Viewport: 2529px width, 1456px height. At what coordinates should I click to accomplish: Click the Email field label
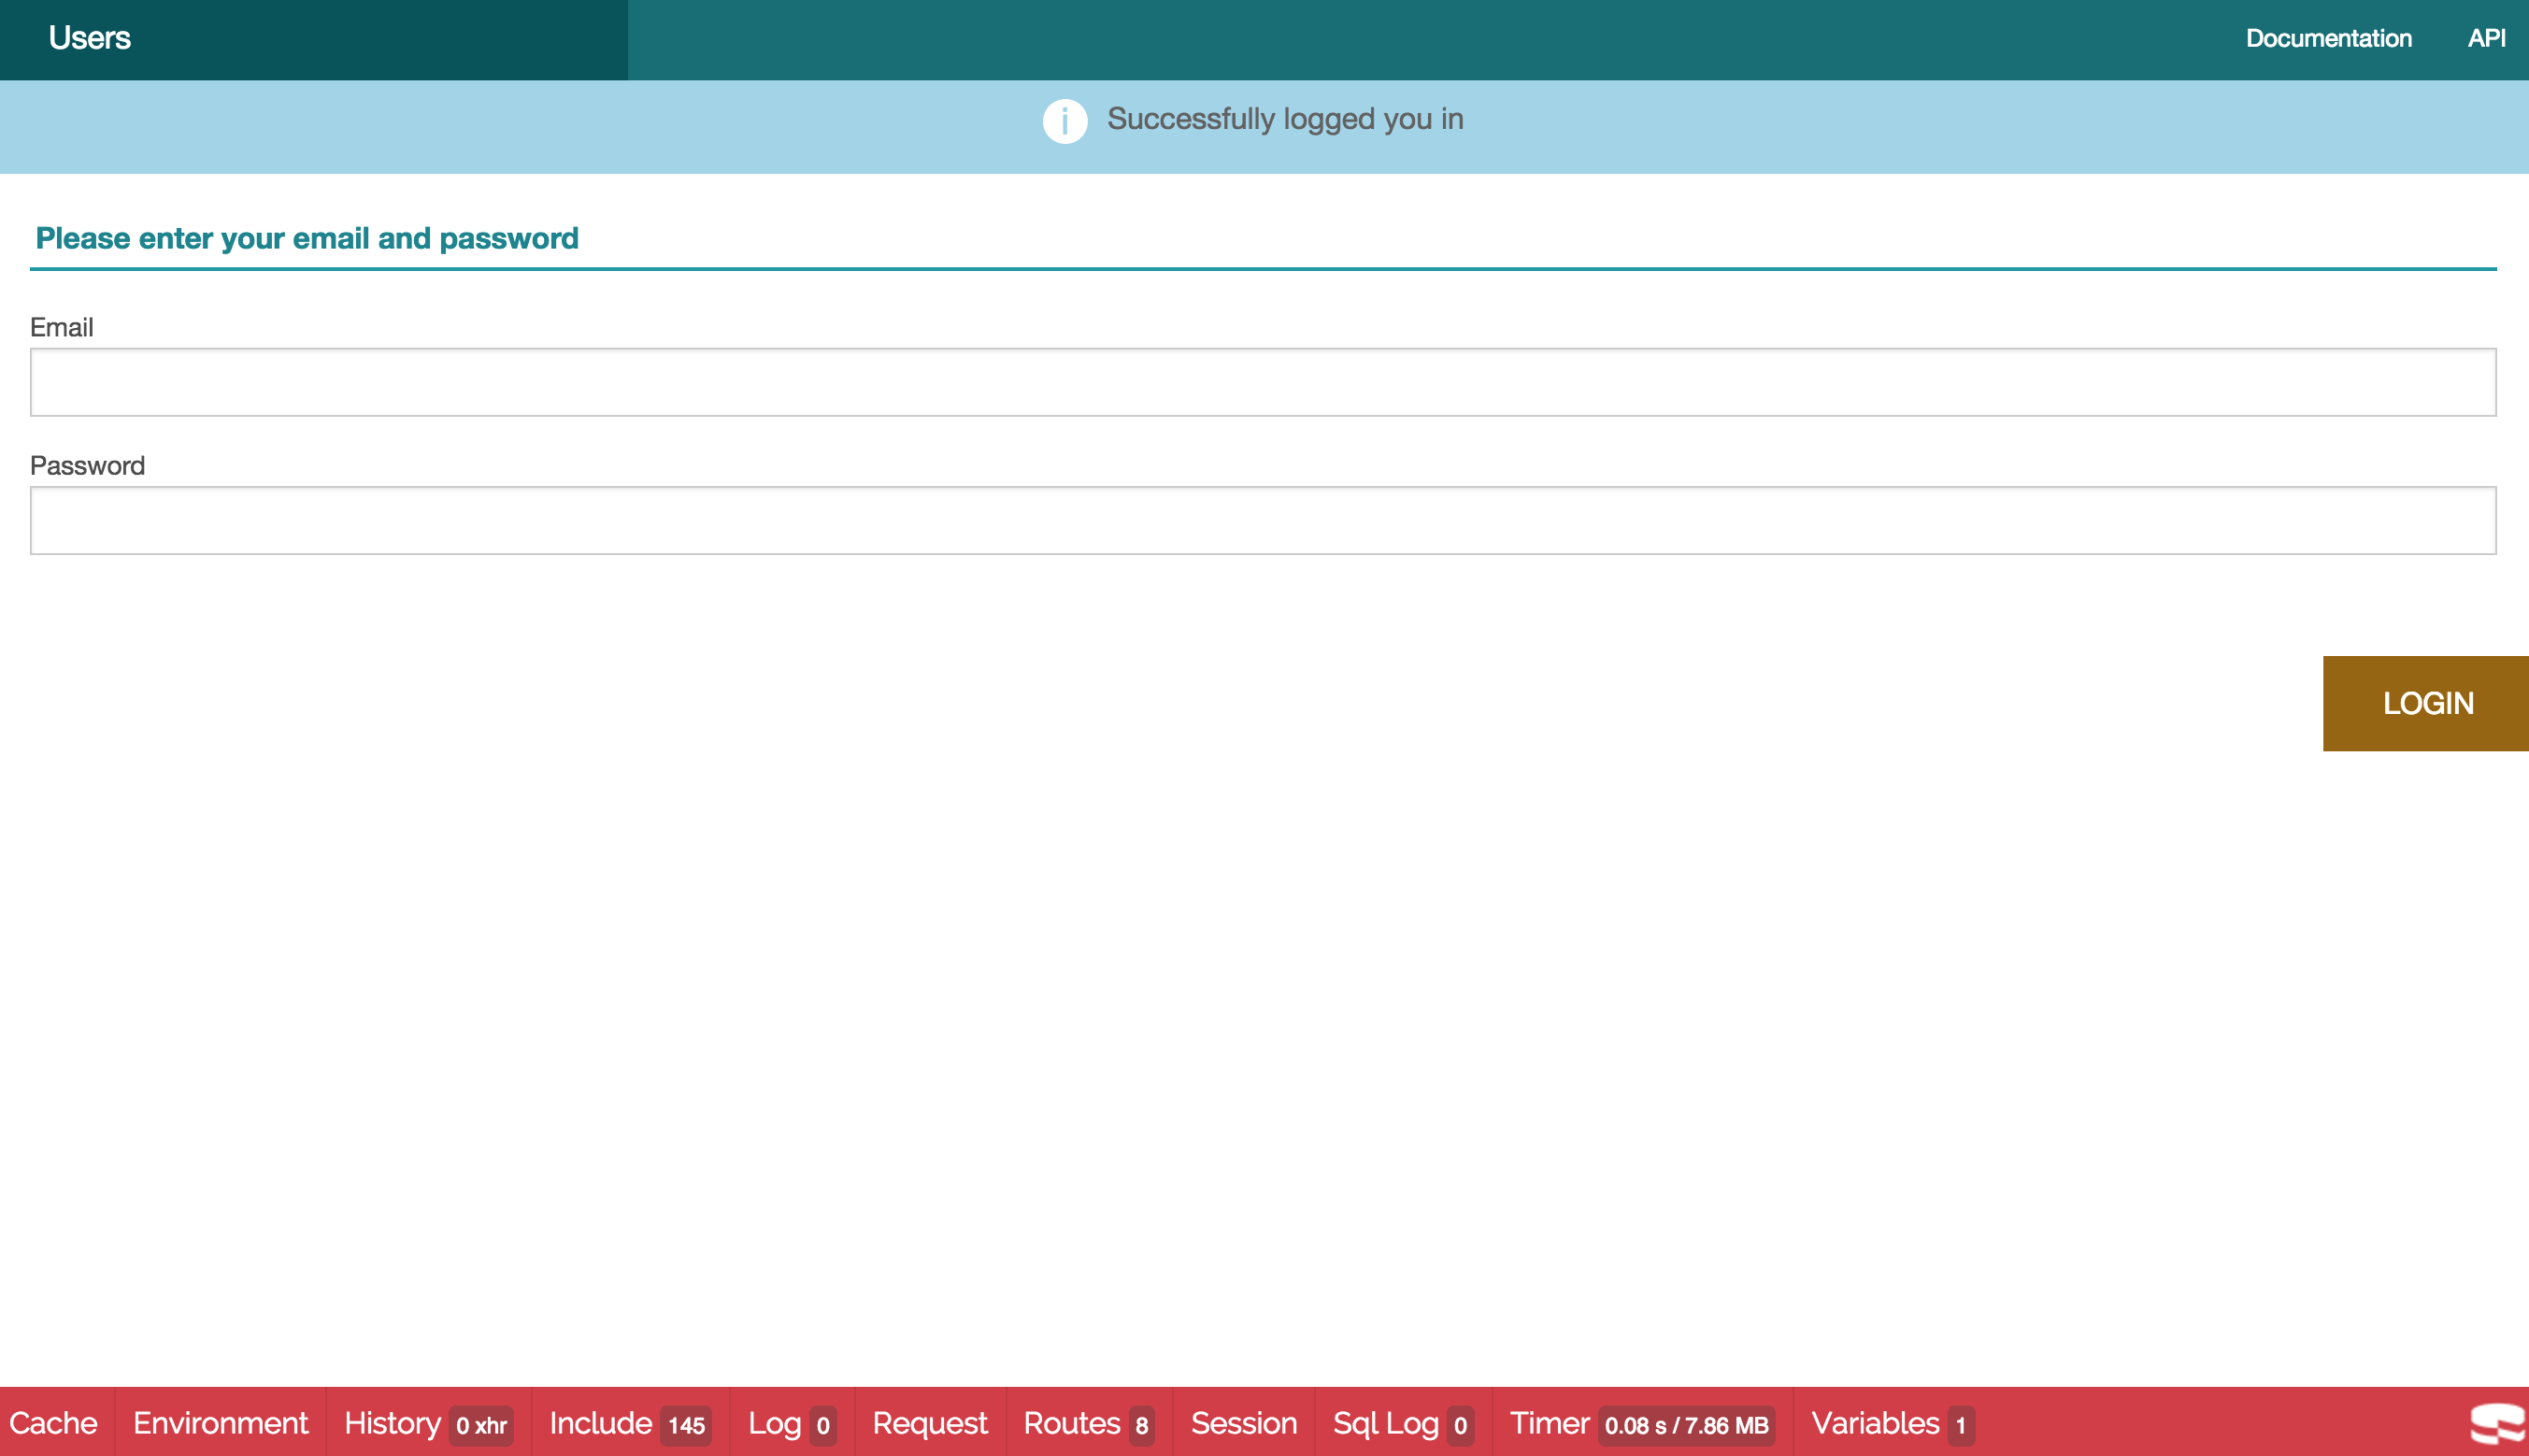(x=62, y=327)
